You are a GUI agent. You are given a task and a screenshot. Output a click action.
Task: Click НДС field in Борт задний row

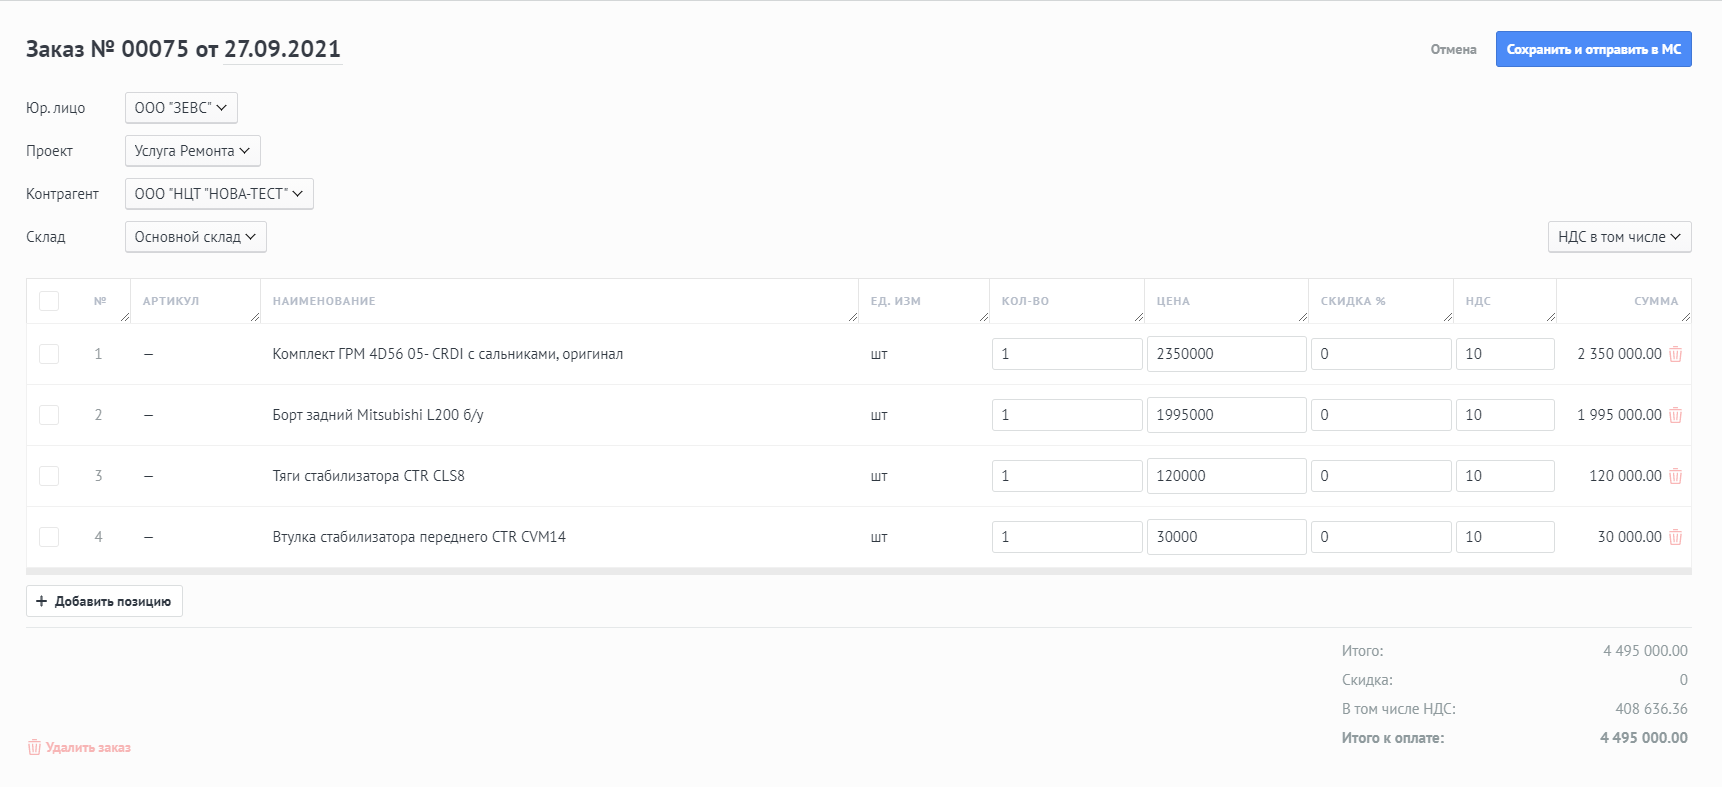click(1505, 415)
